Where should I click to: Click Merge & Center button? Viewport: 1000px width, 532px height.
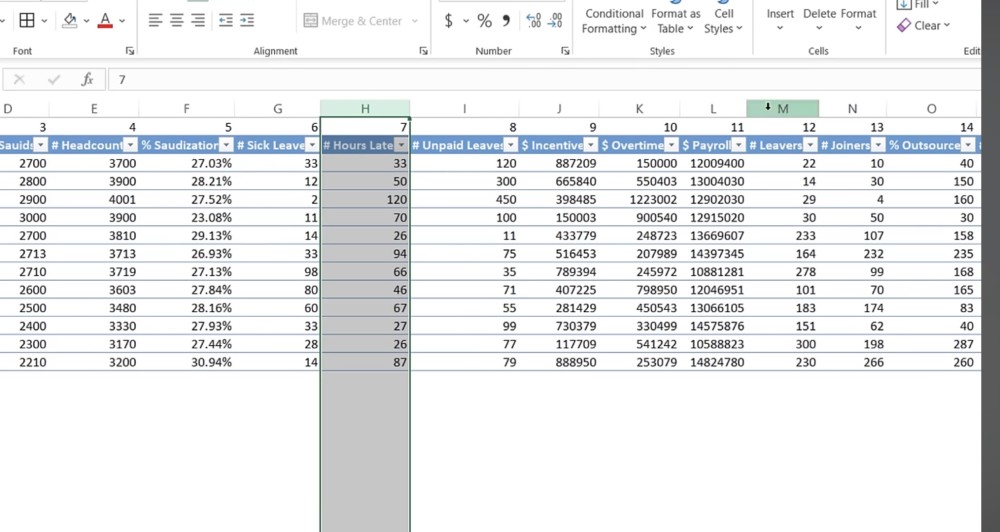[x=353, y=21]
